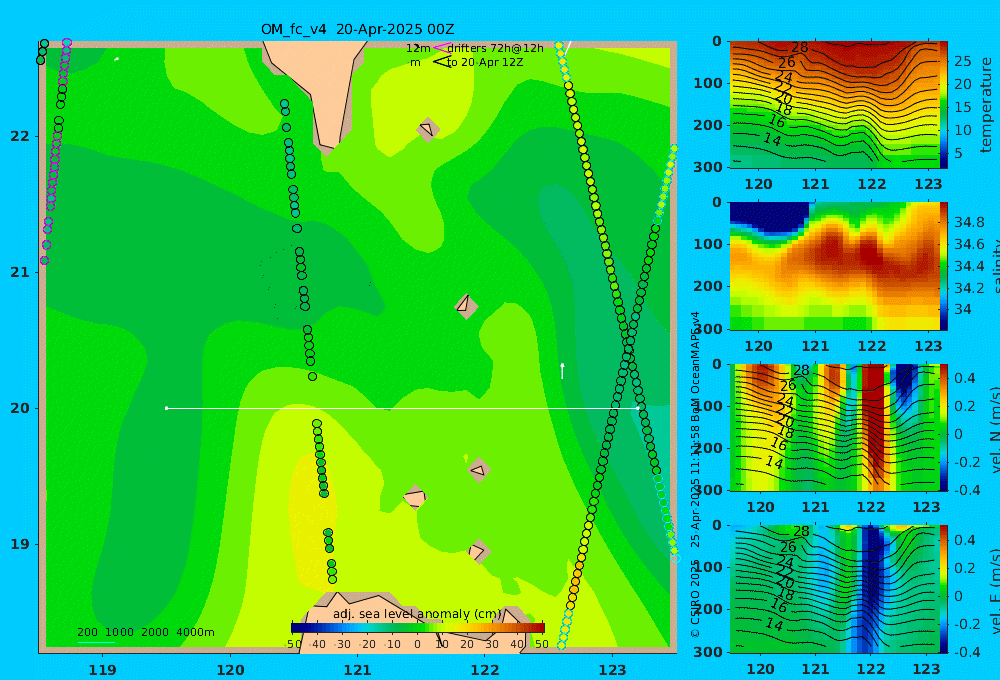Click the longitude label 120 on main map axis
The image size is (1000, 680).
click(230, 670)
